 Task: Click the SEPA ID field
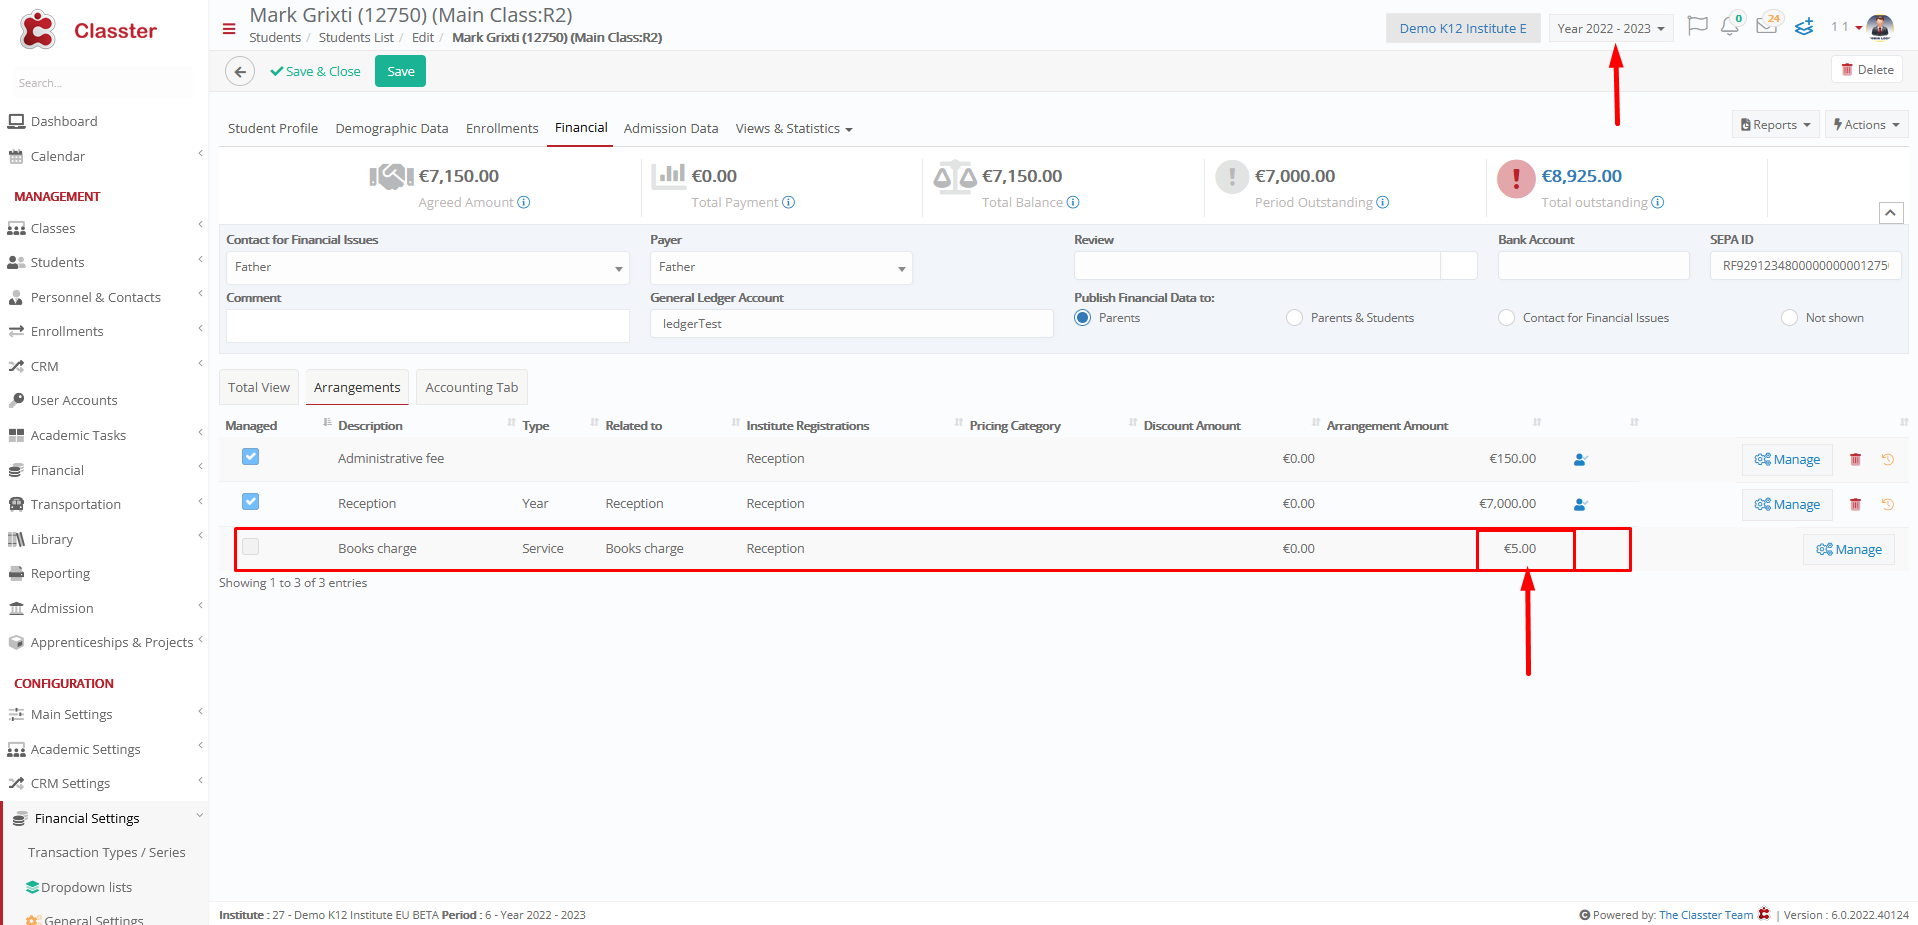pos(1805,266)
